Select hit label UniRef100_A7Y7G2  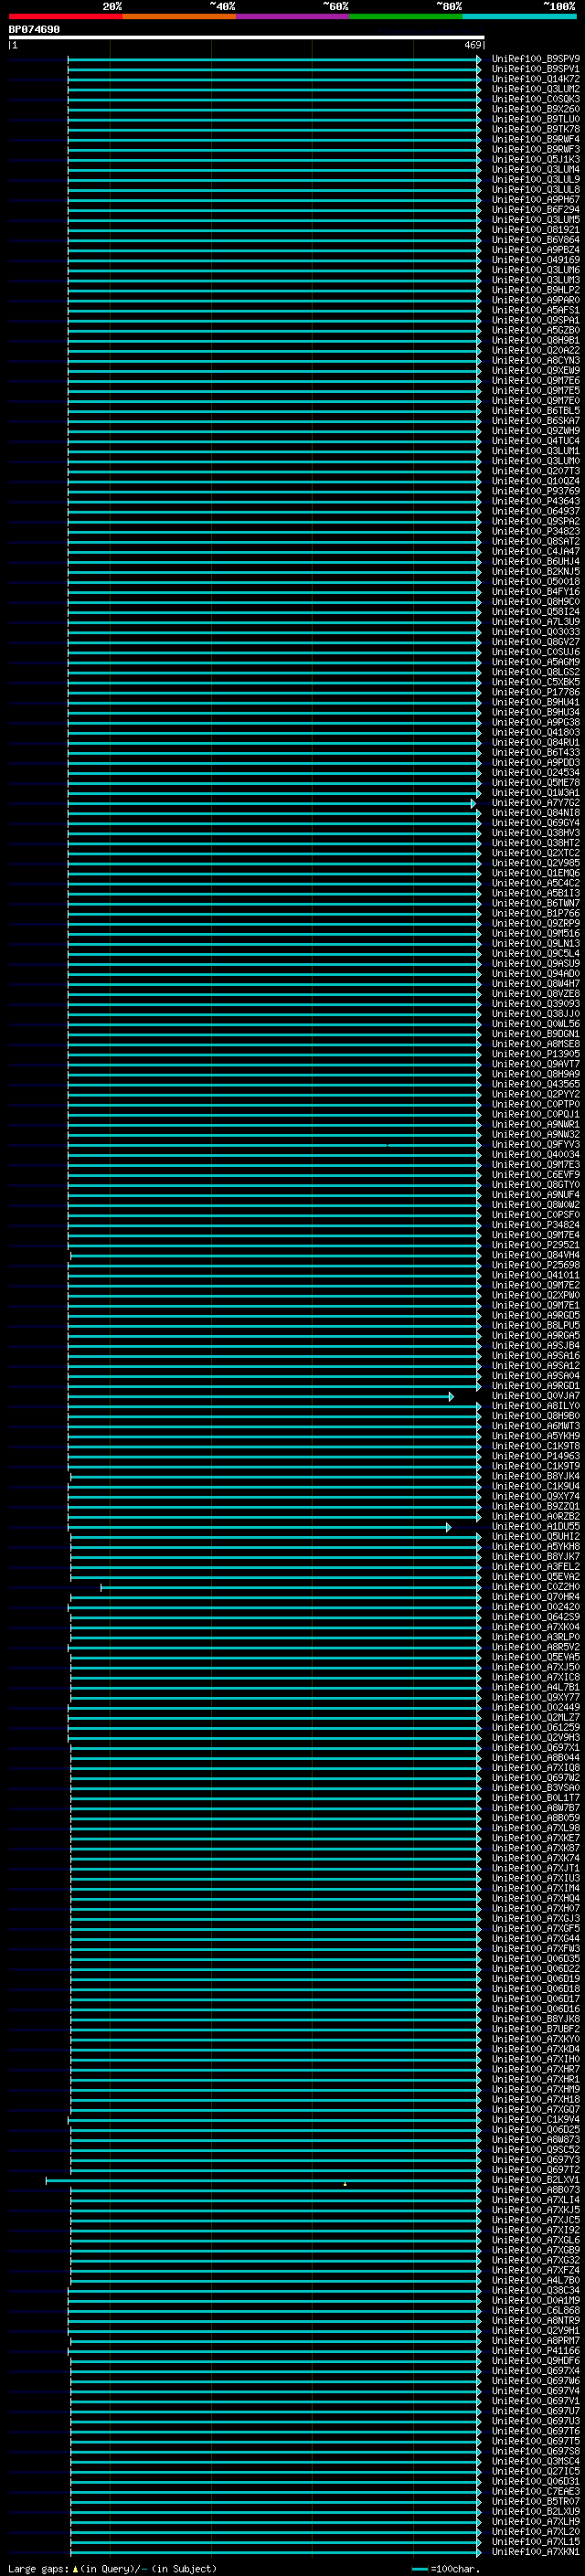pyautogui.click(x=536, y=803)
